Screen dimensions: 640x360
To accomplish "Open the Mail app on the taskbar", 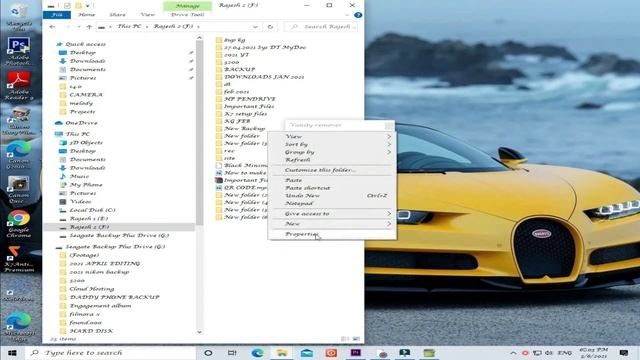I will coord(307,353).
